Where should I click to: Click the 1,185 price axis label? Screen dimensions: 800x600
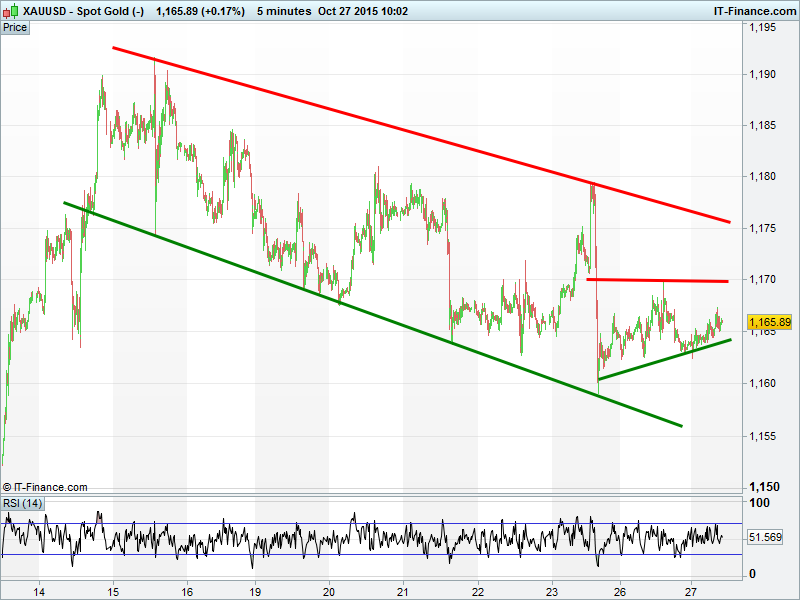762,126
